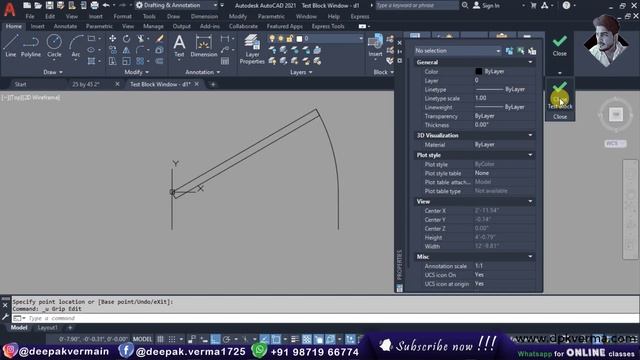The image size is (640, 360).
Task: Select the Text annotation tool
Action: pos(179,45)
